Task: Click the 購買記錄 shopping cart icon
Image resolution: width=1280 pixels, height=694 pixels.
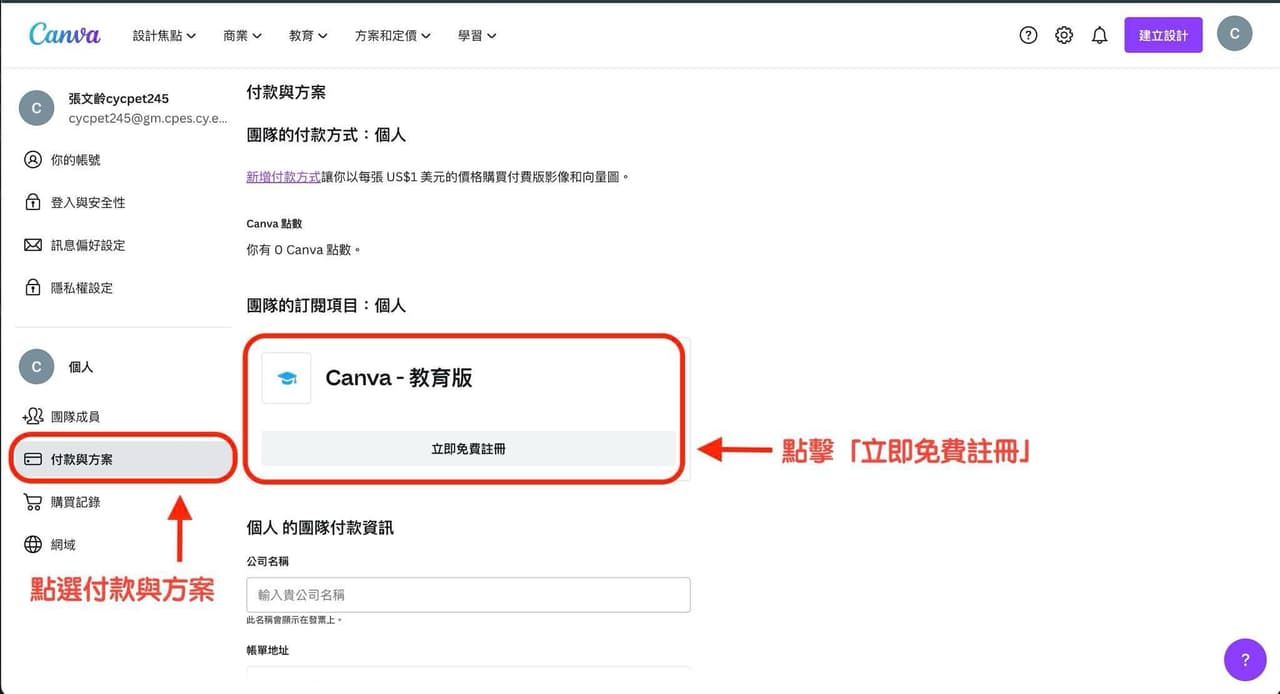Action: [x=33, y=502]
